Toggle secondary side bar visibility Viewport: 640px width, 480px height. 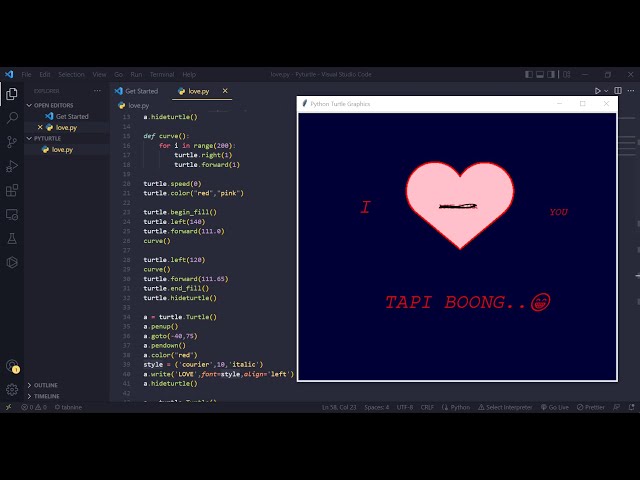pos(551,74)
